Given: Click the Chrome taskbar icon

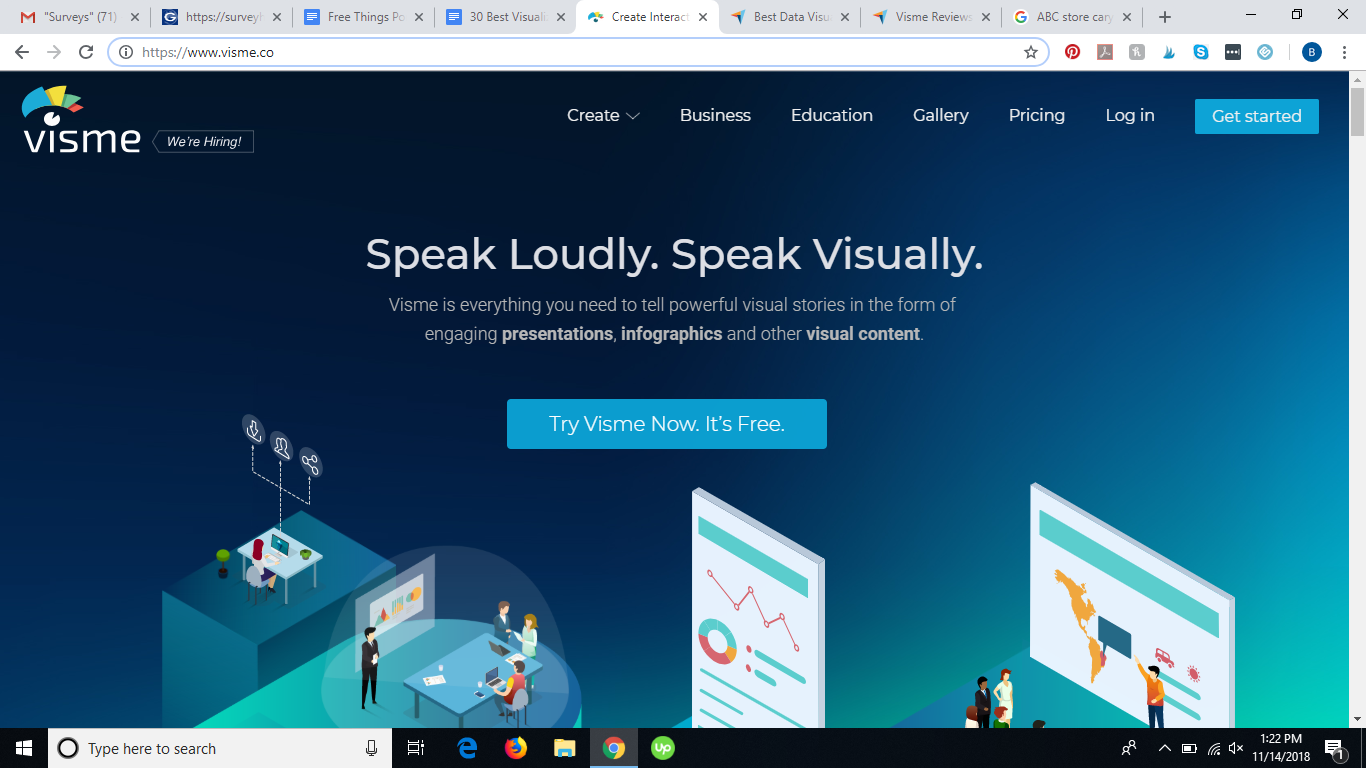Looking at the screenshot, I should coord(614,748).
